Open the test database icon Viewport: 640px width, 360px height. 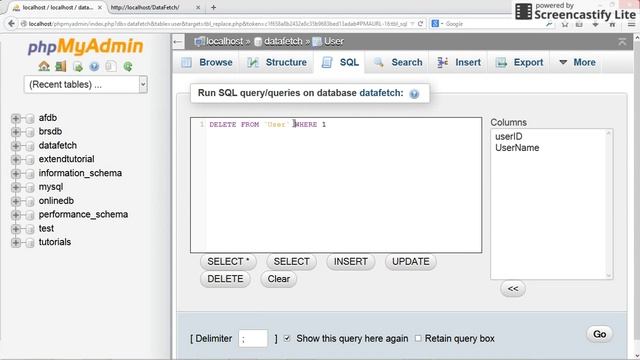point(30,229)
